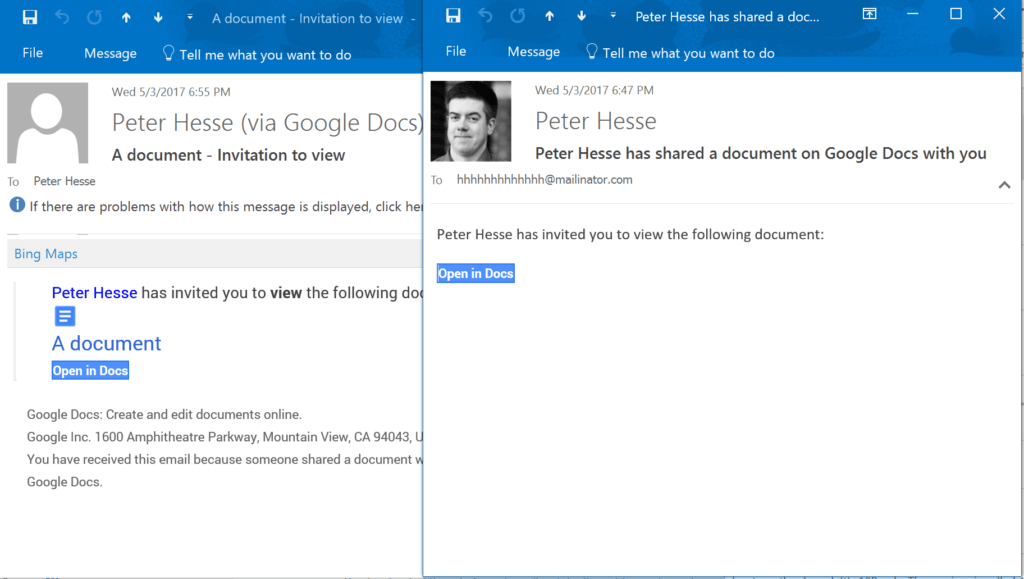The width and height of the screenshot is (1024, 579).
Task: Click the Ribbon Display Options icon
Action: (x=869, y=14)
